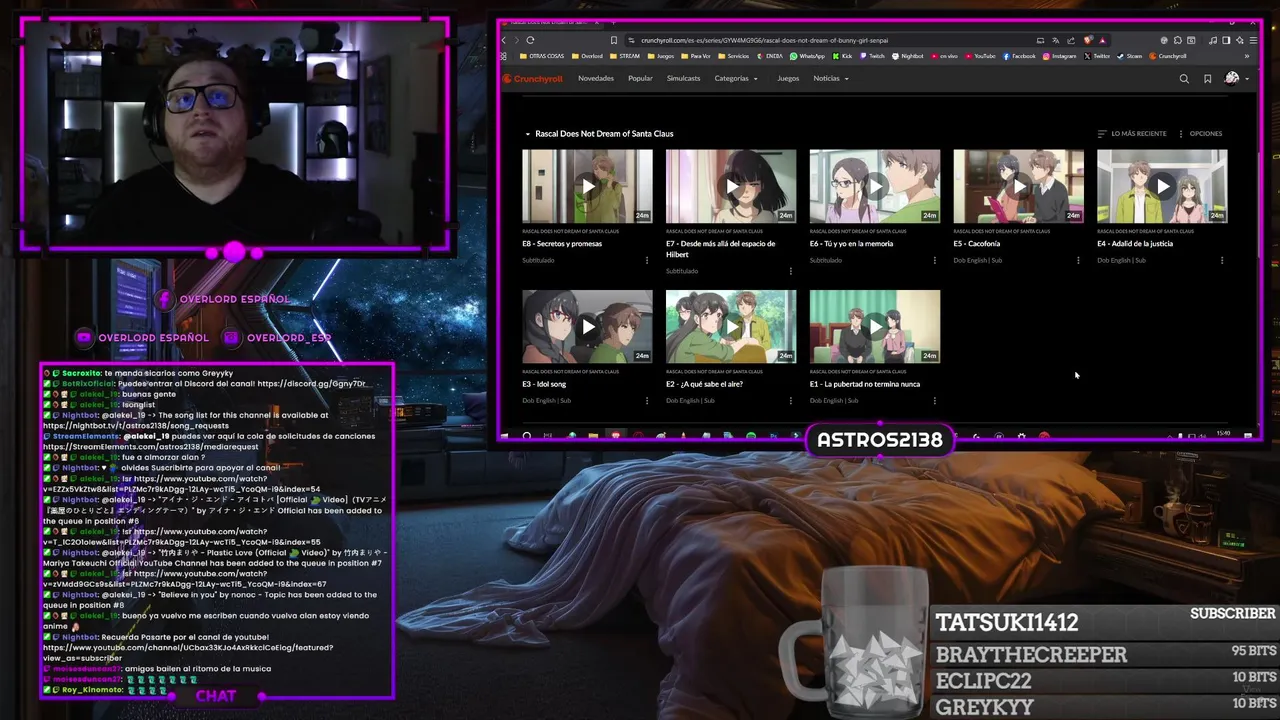Screen dimensions: 1280x720
Task: Play episode E3 - Idol song thumbnail
Action: (x=587, y=327)
